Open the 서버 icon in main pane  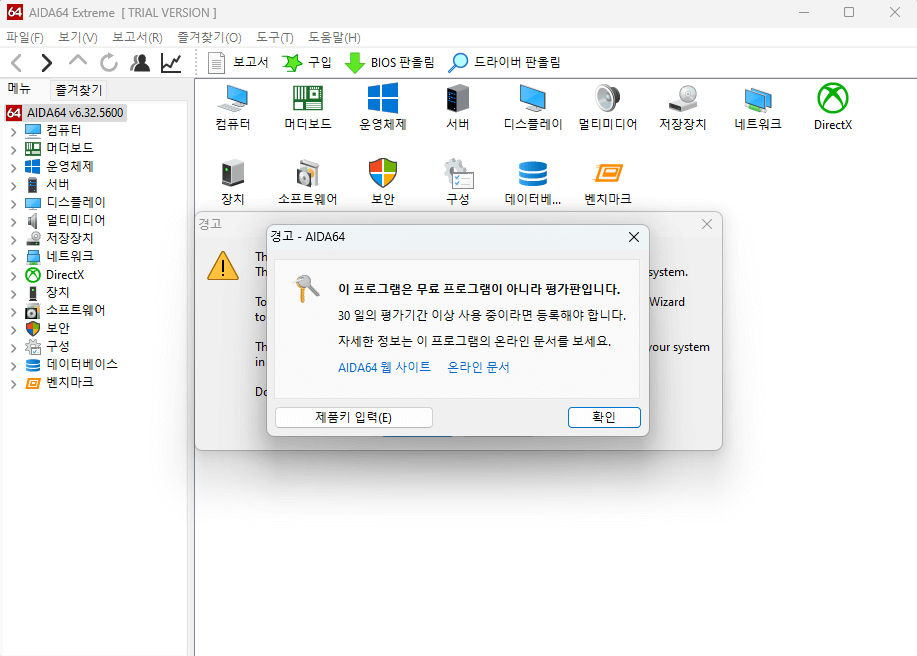457,106
